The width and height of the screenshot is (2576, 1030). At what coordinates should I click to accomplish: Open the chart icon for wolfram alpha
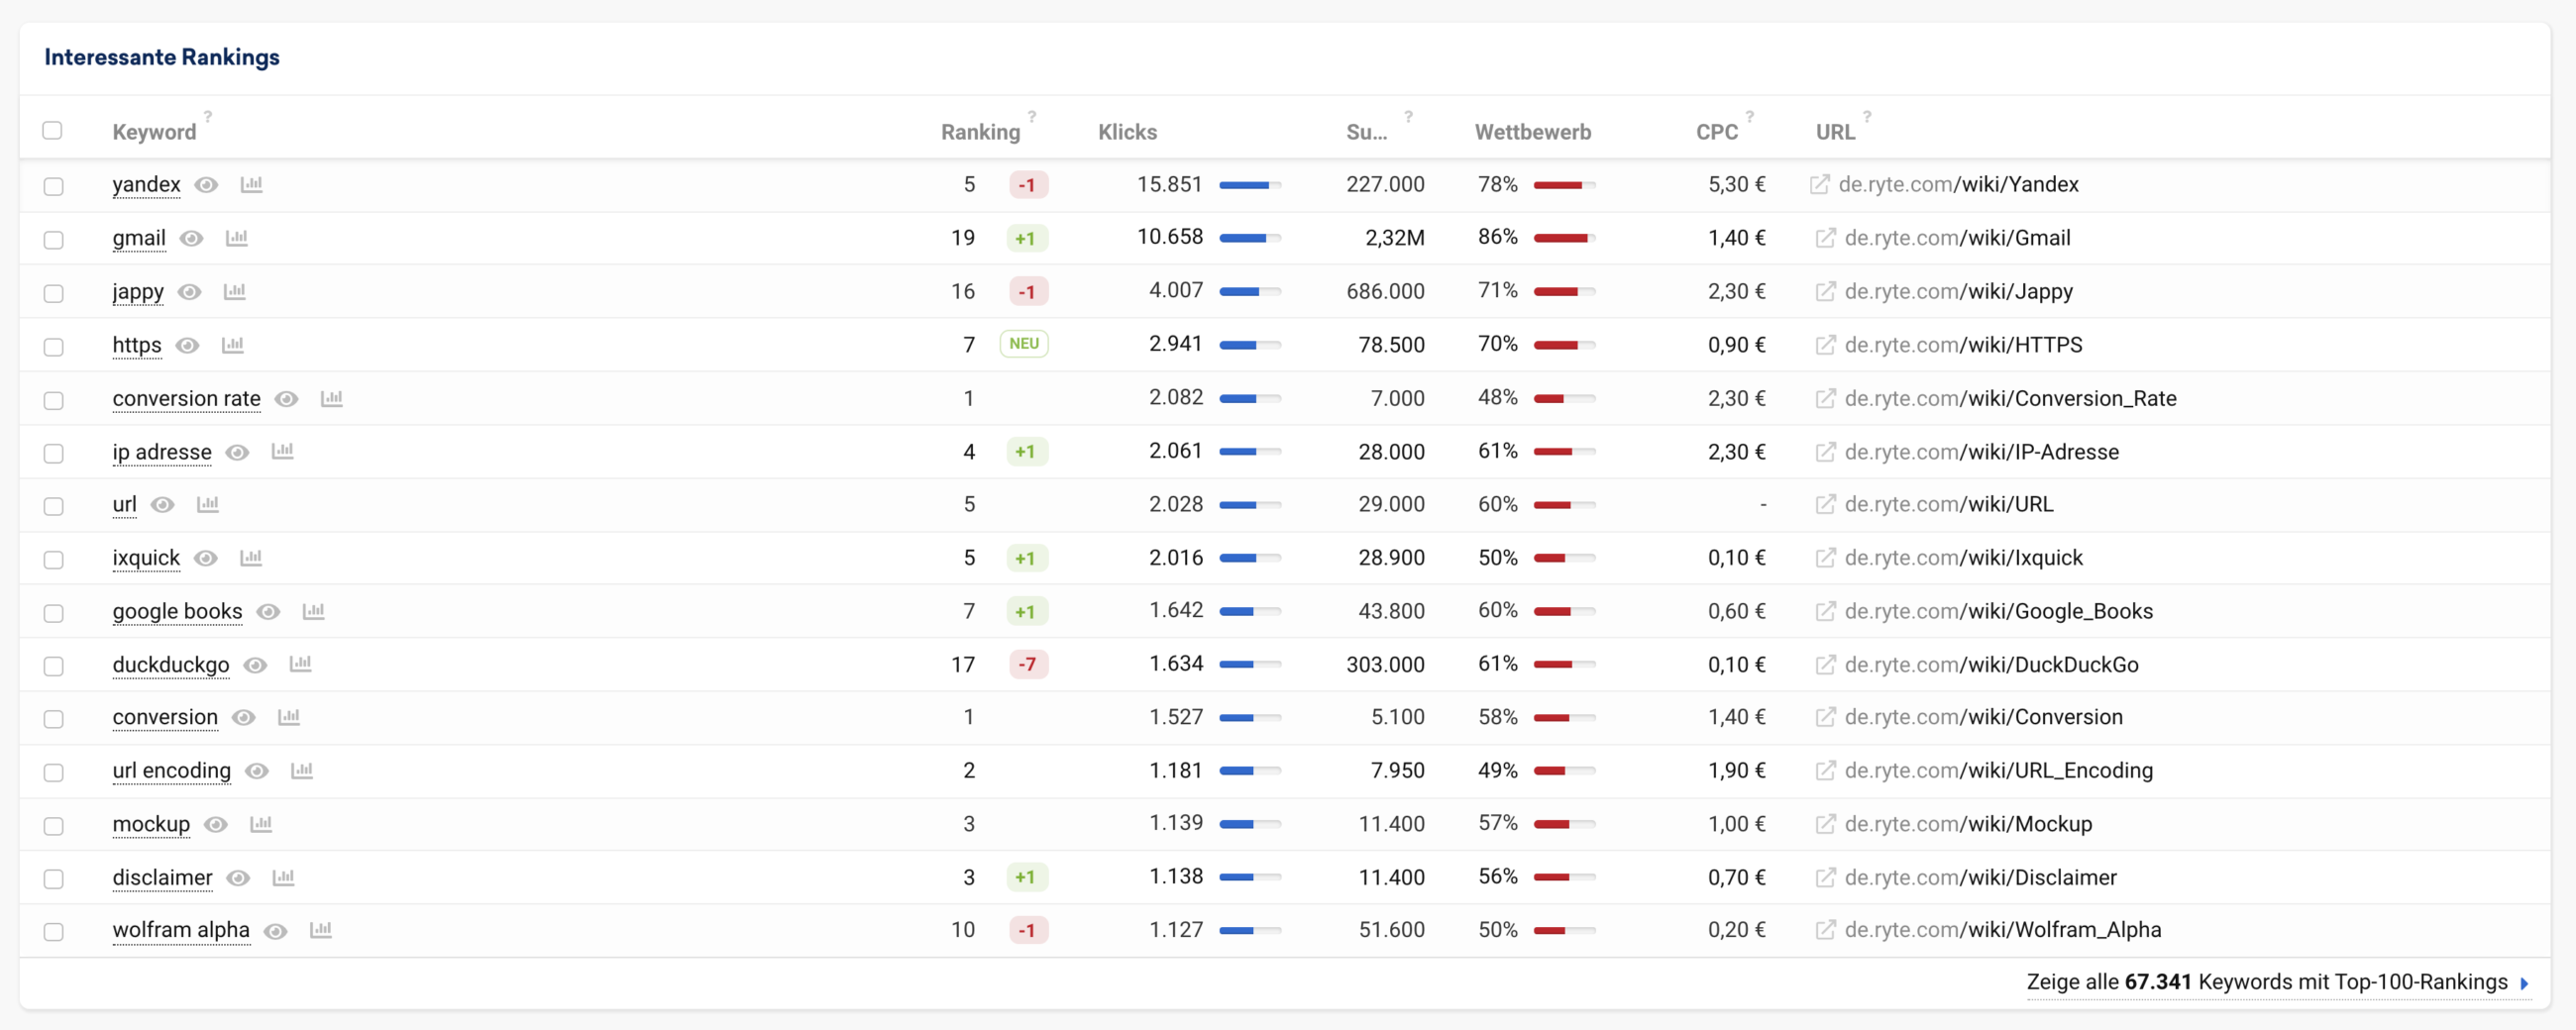coord(320,930)
